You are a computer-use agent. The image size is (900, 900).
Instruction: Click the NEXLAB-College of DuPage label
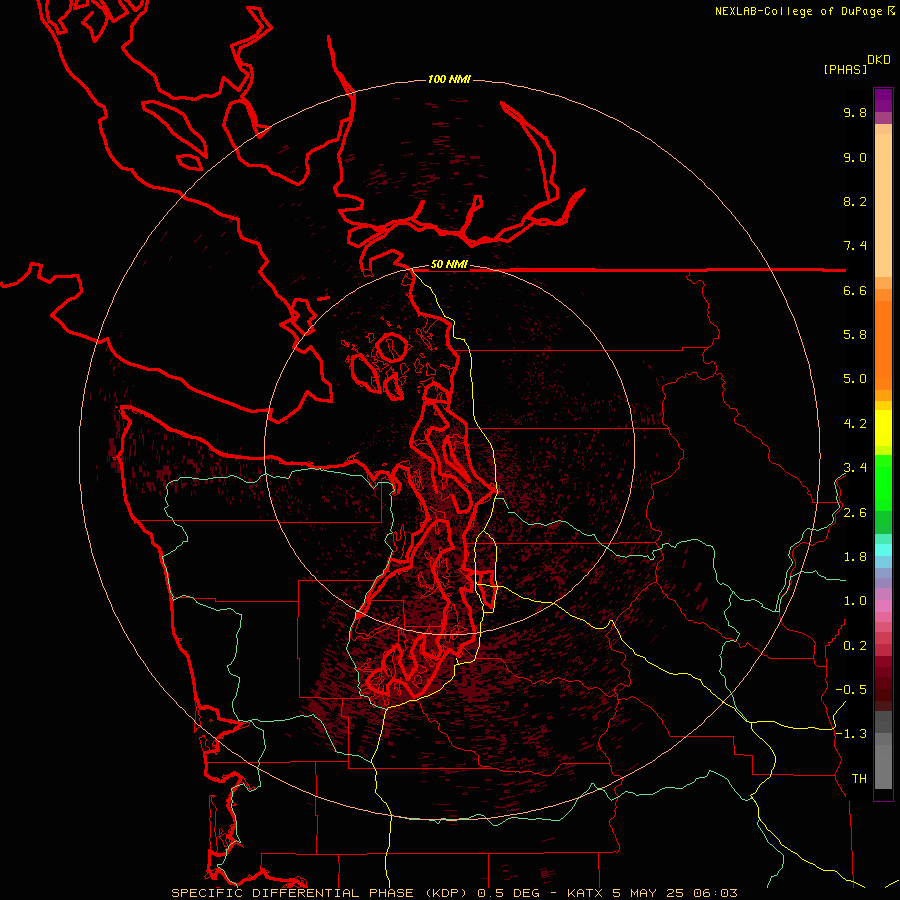pos(799,11)
